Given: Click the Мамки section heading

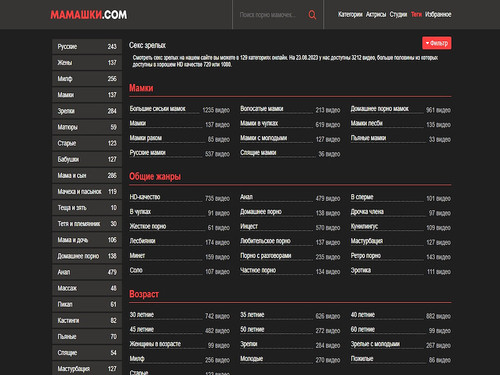Looking at the screenshot, I should (x=141, y=88).
